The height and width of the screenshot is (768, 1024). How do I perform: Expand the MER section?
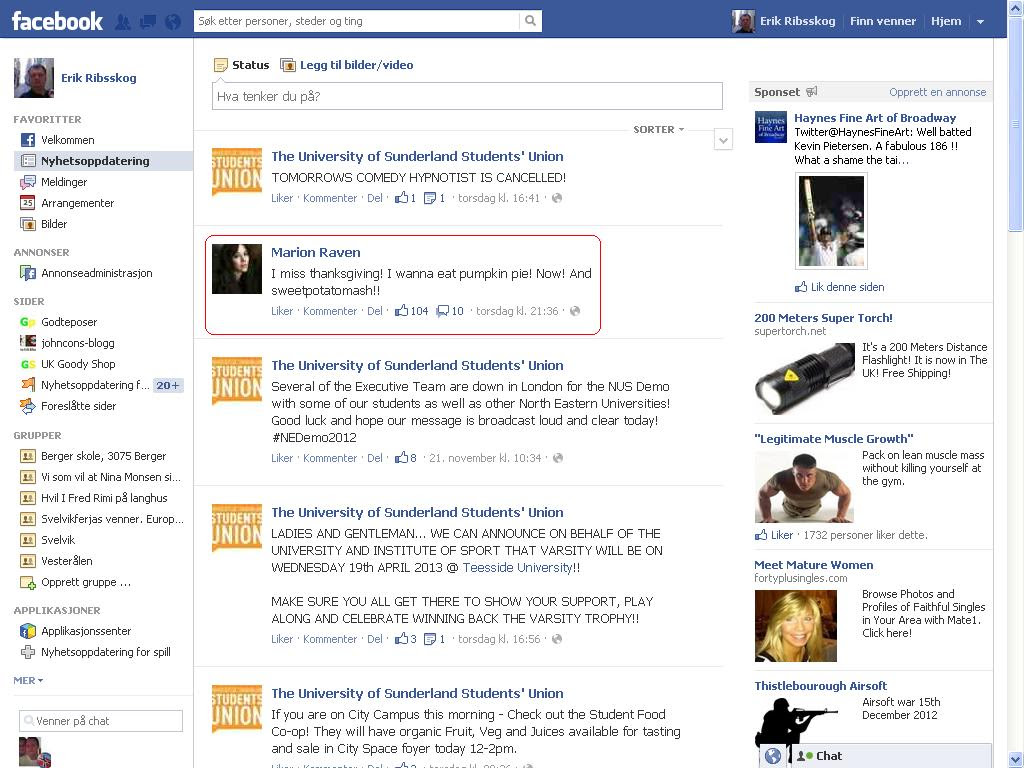[28, 680]
